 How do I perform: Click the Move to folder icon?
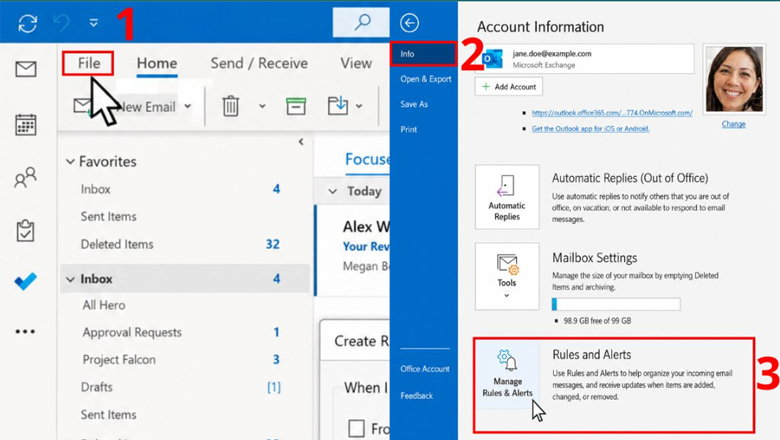(x=338, y=106)
